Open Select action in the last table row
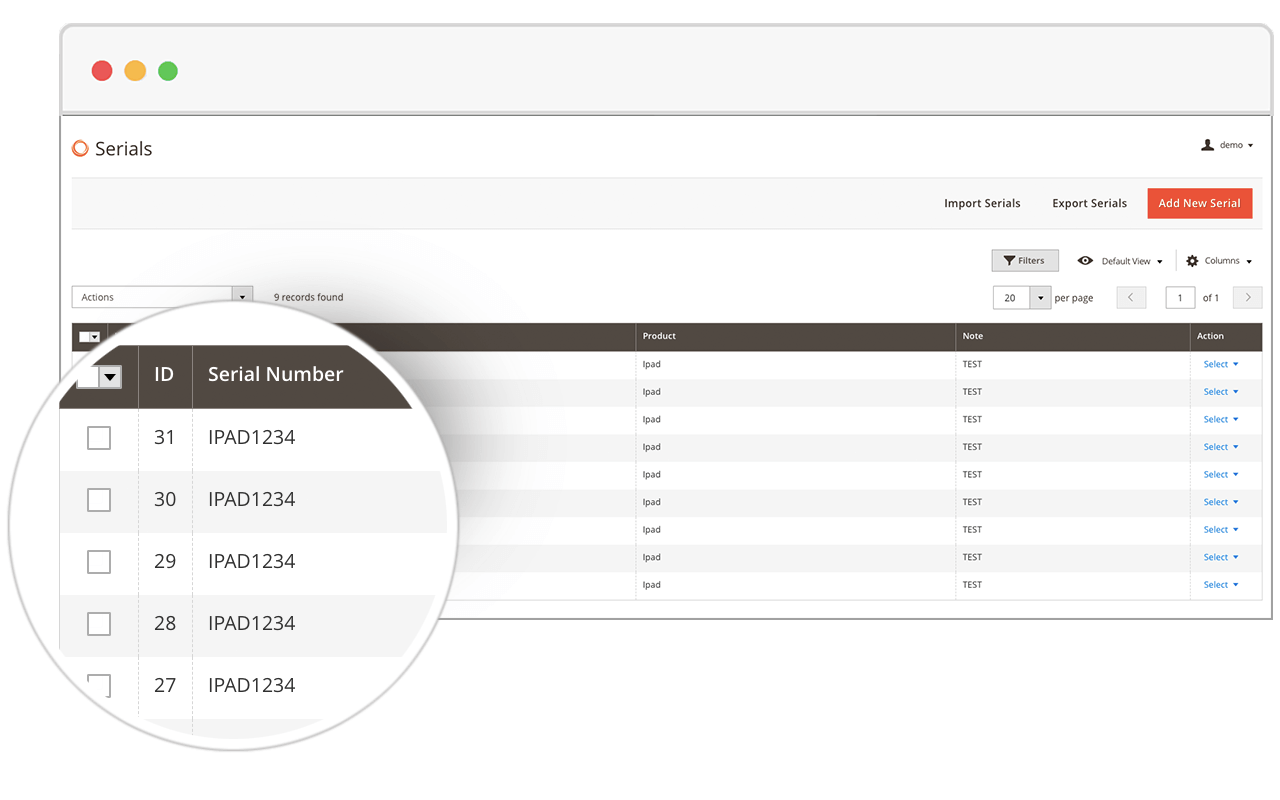The width and height of the screenshot is (1280, 800). click(1221, 585)
